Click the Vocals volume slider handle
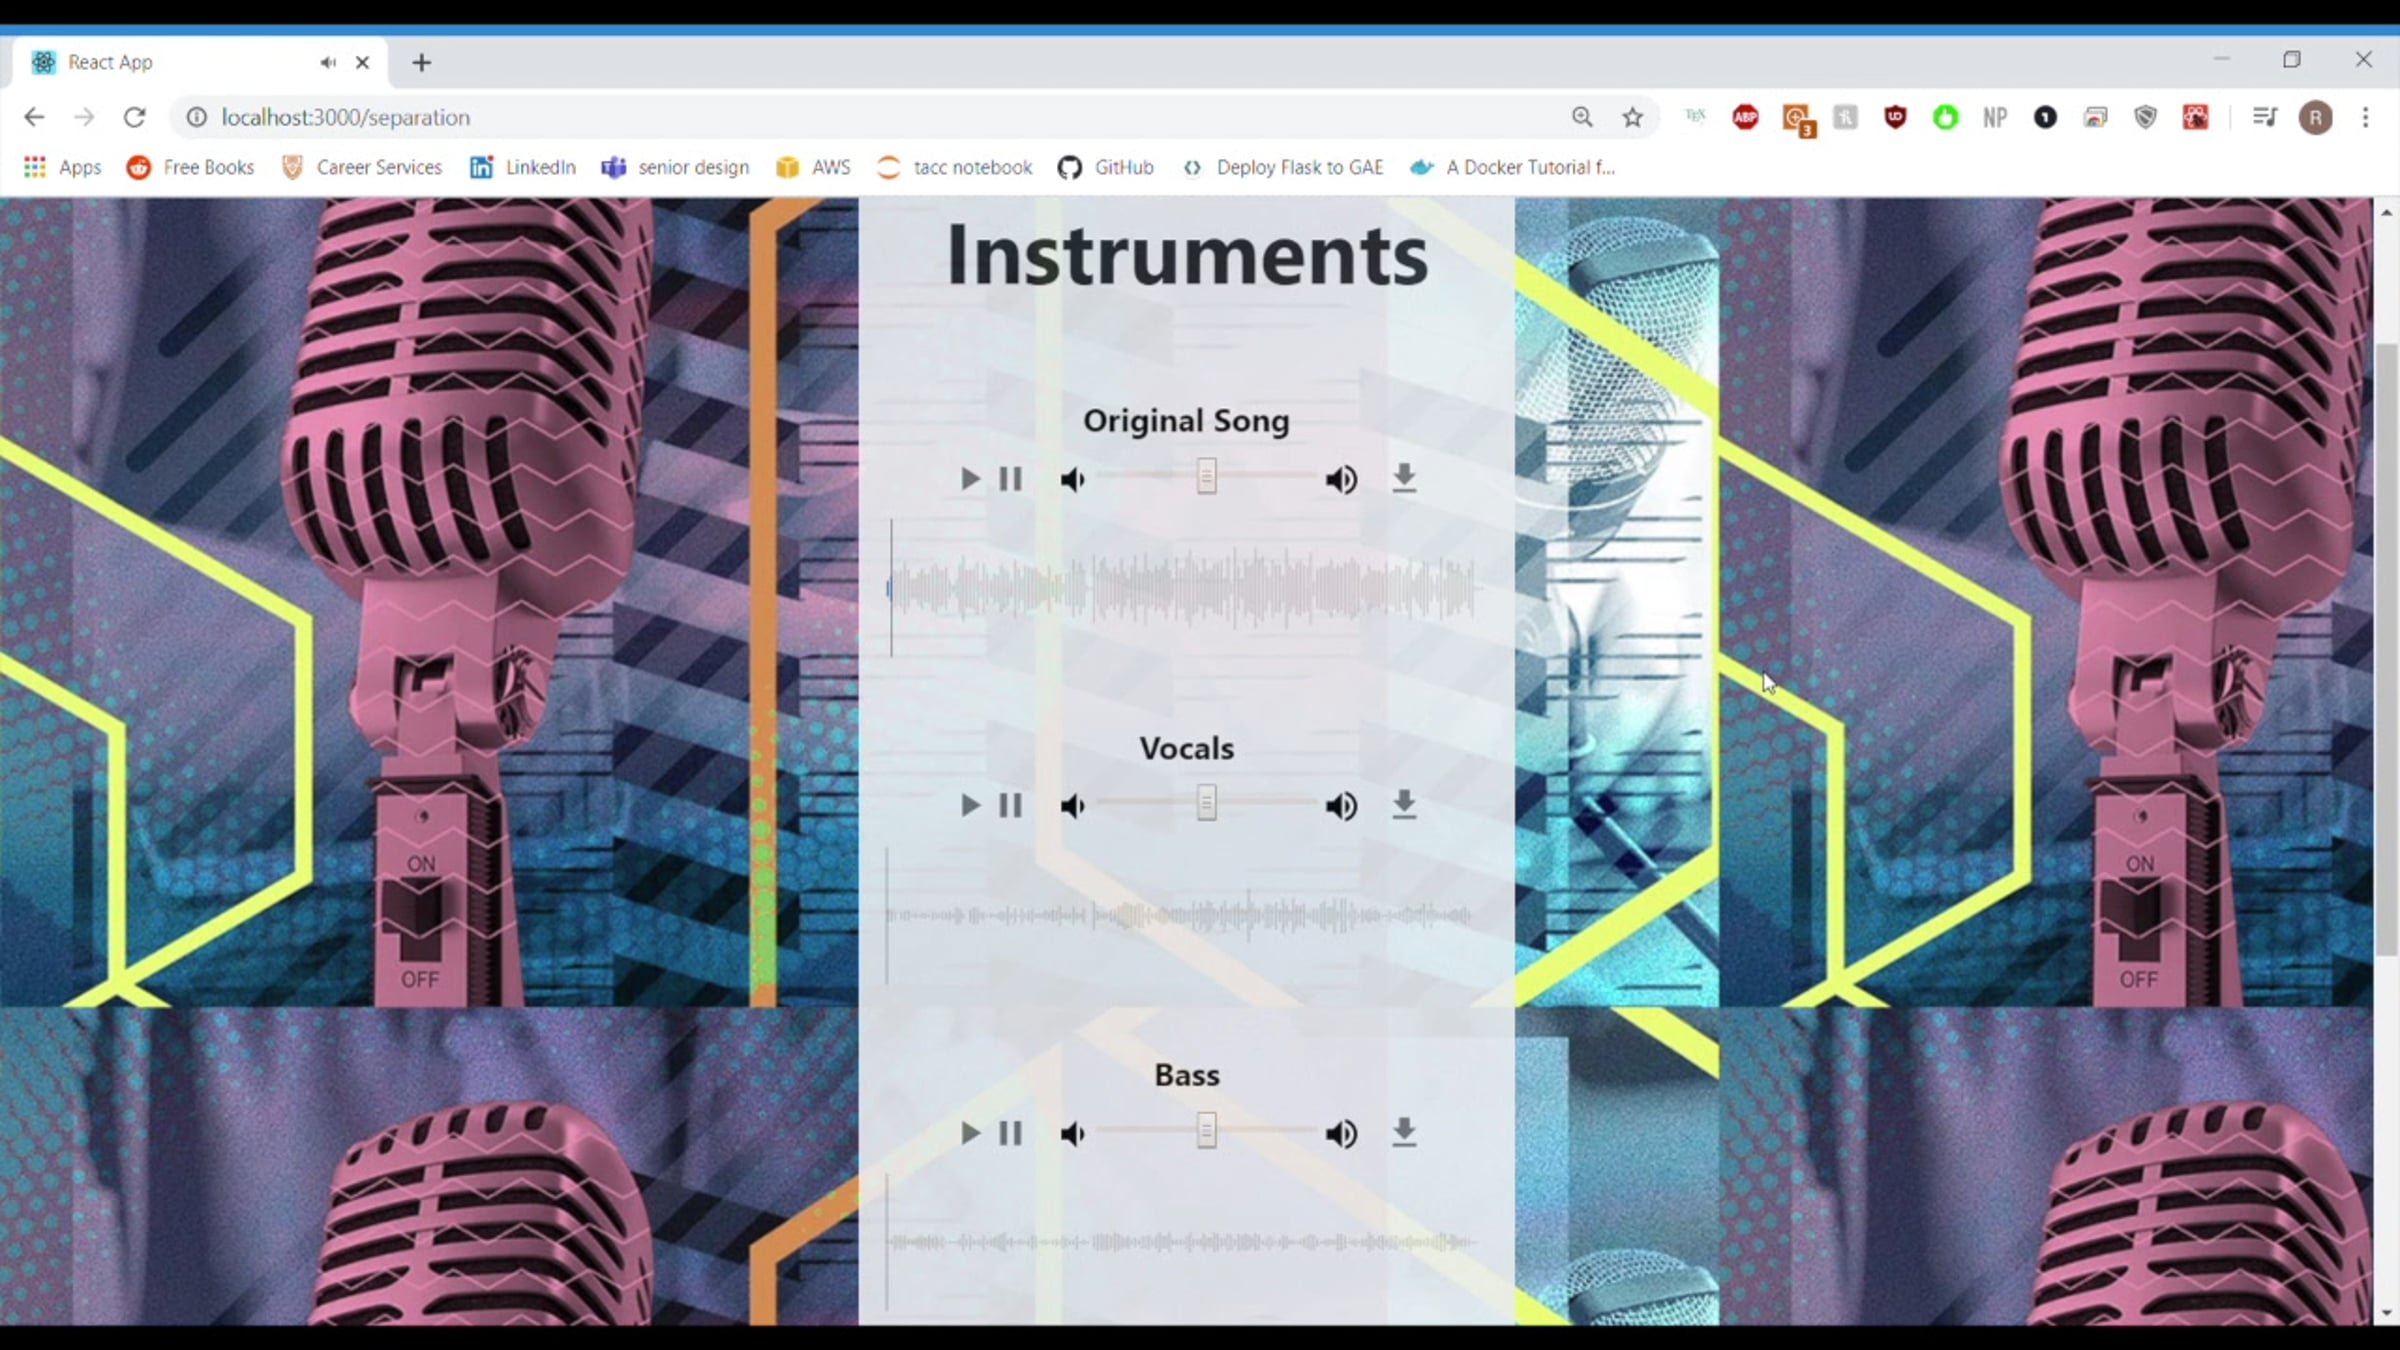Viewport: 2400px width, 1350px height. pos(1207,804)
